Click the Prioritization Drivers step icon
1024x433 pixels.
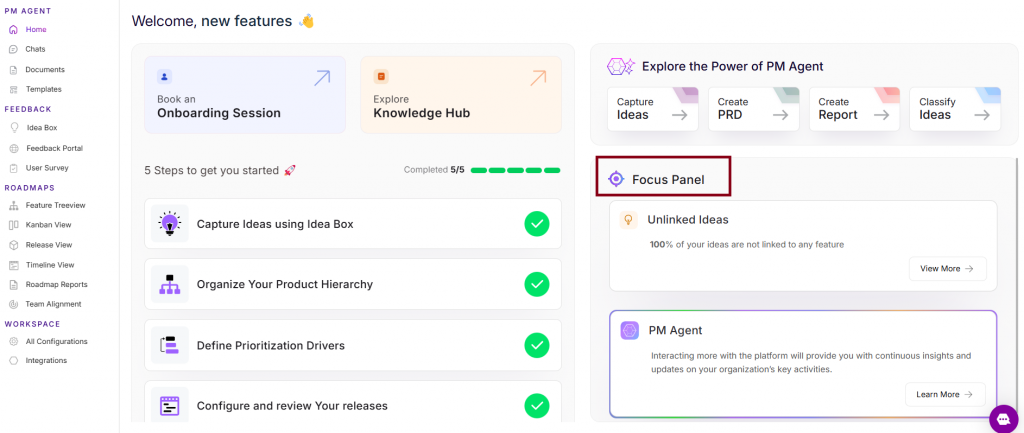coord(170,345)
